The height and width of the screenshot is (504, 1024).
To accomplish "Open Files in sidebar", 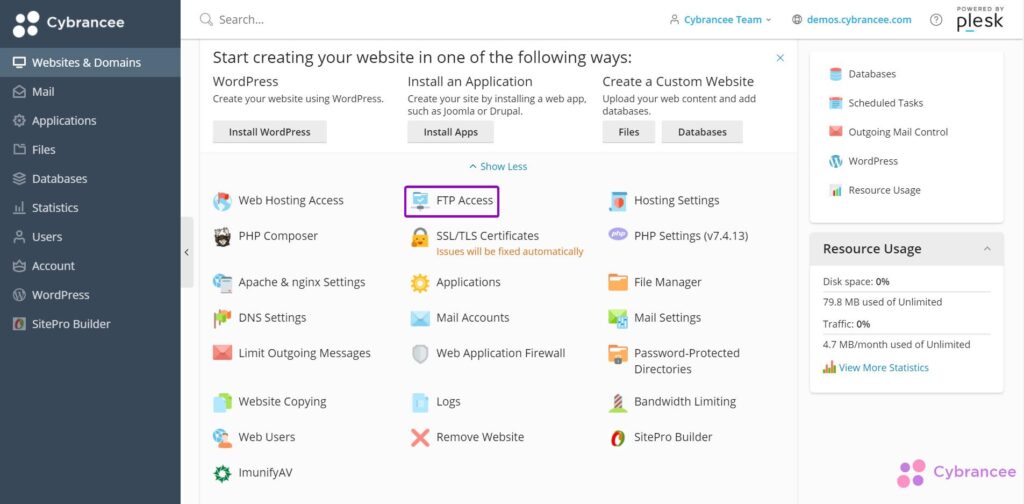I will click(90, 150).
